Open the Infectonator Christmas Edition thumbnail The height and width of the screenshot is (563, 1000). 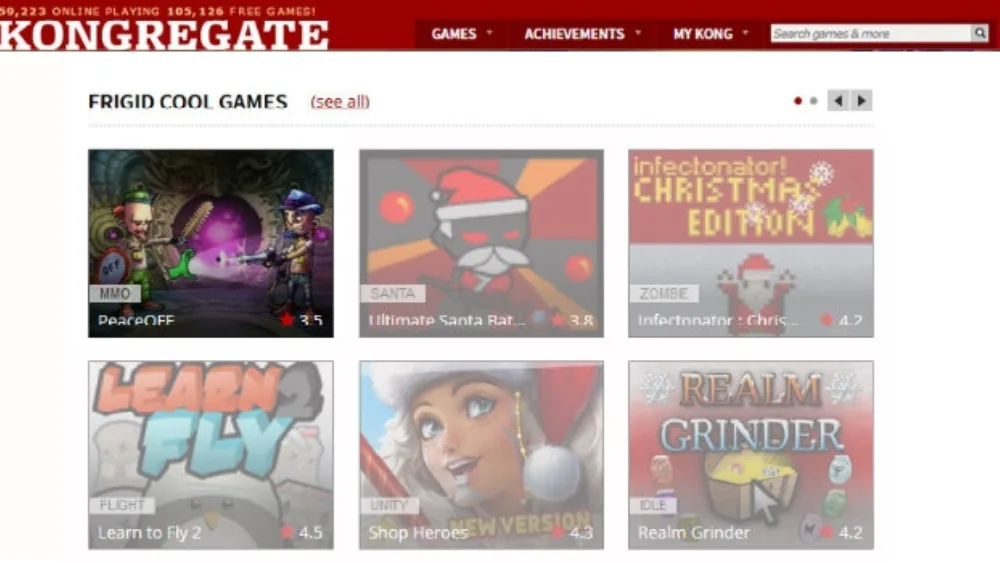(x=751, y=243)
